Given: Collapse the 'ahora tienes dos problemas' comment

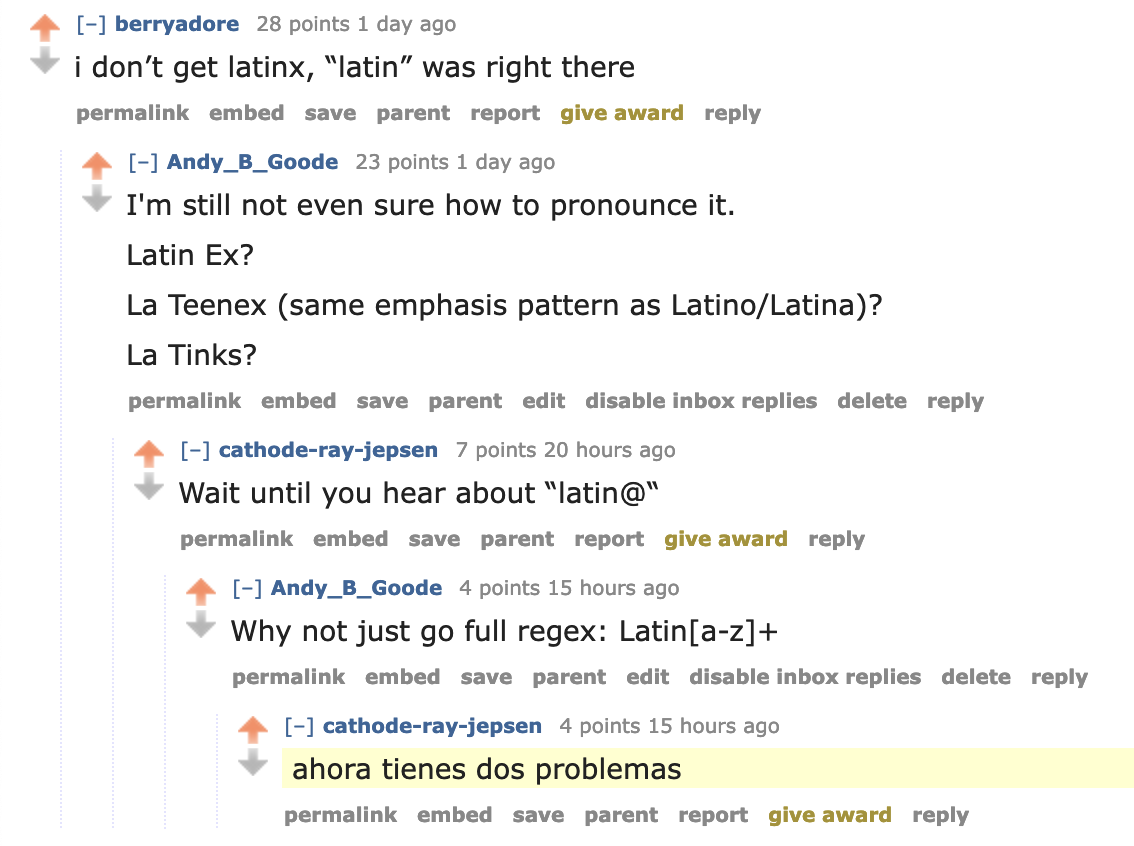Looking at the screenshot, I should pos(299,726).
